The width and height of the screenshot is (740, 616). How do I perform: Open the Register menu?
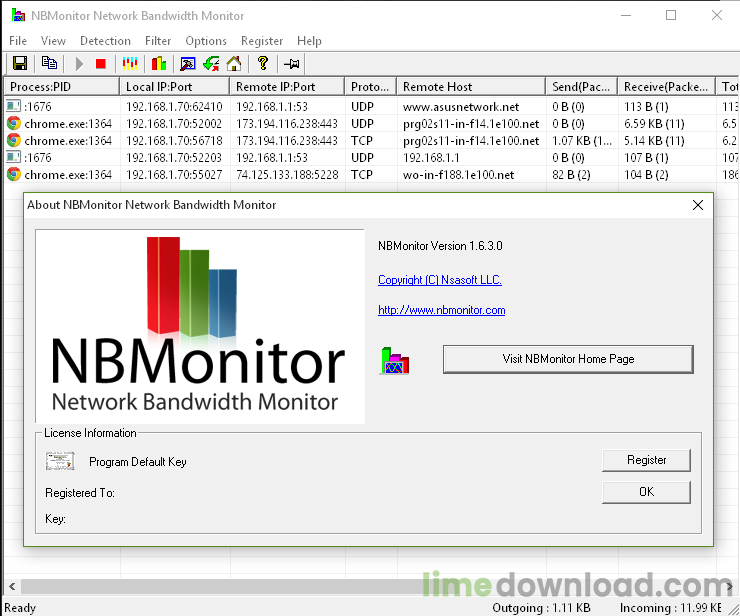[262, 41]
